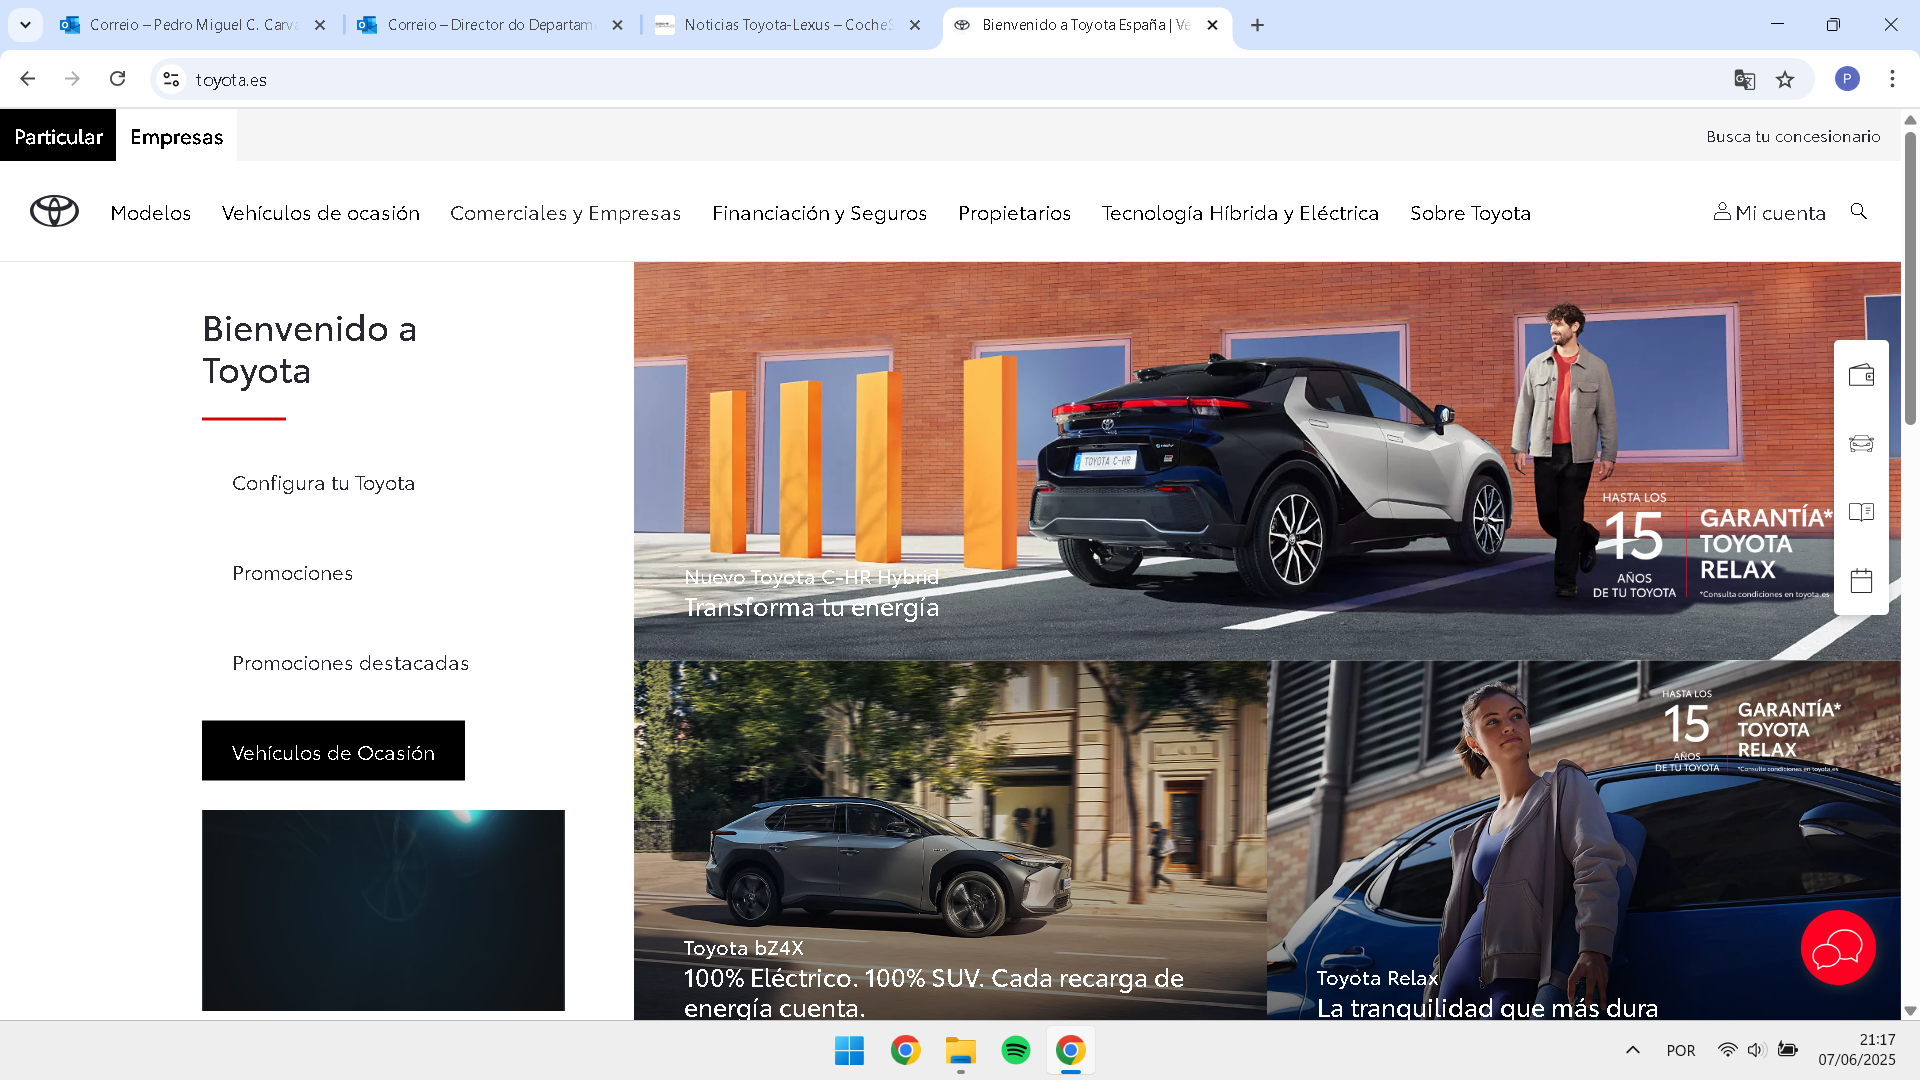1920x1080 pixels.
Task: Click Busca tu concesionario link
Action: pos(1793,136)
